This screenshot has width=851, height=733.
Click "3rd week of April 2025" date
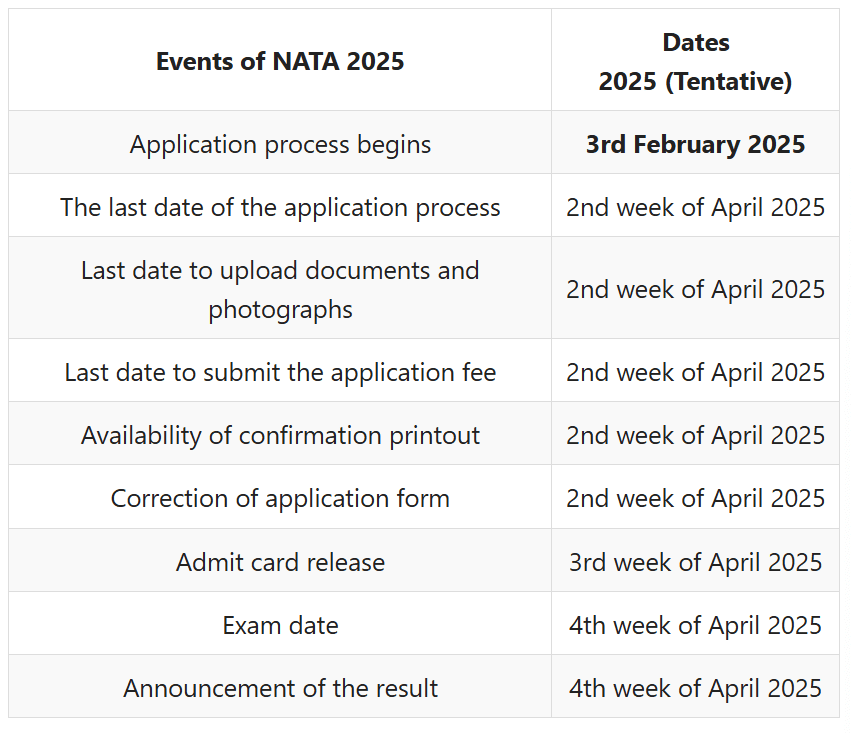(x=695, y=562)
